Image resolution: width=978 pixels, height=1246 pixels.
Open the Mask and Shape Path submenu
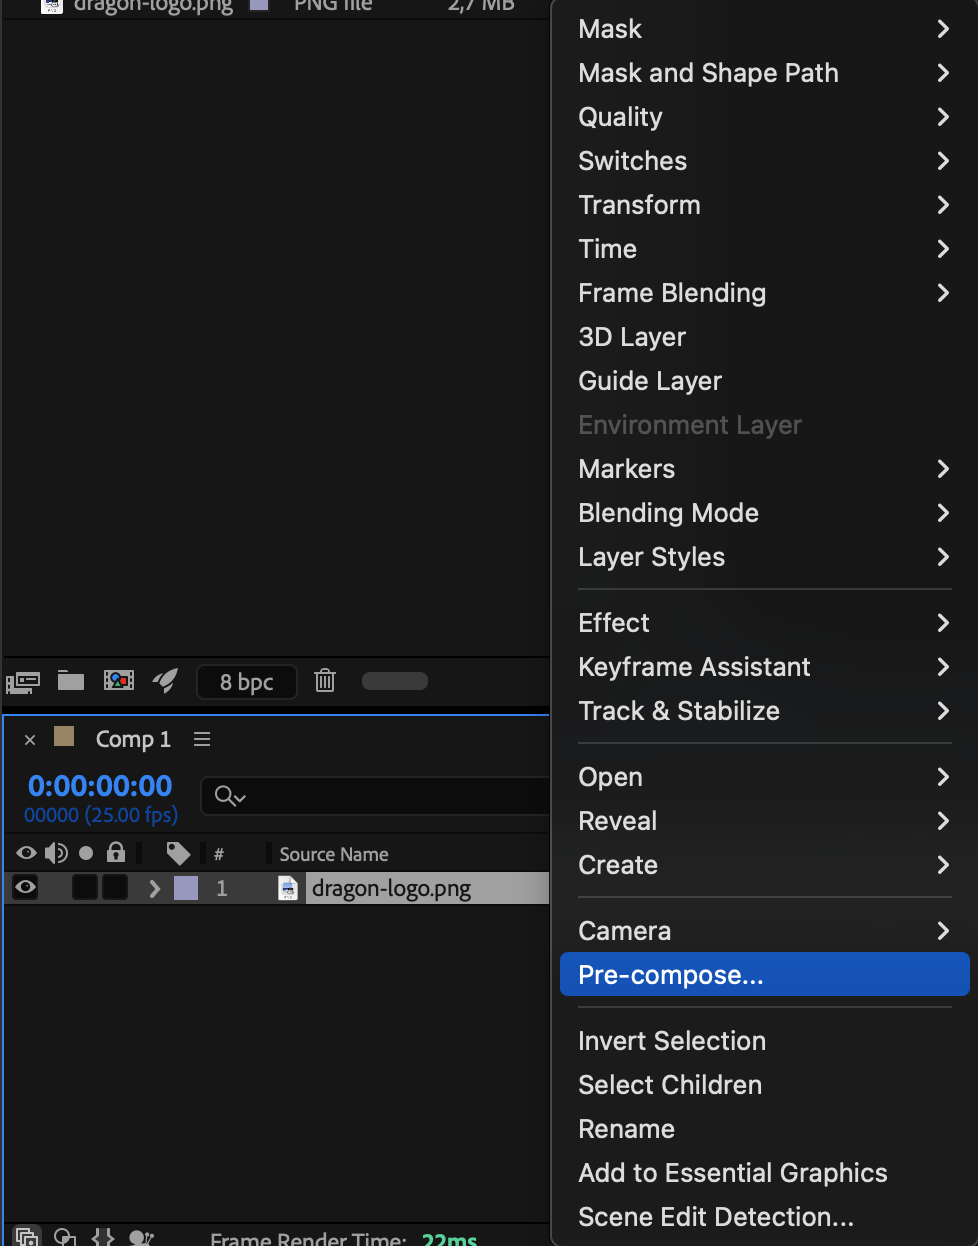tap(764, 73)
